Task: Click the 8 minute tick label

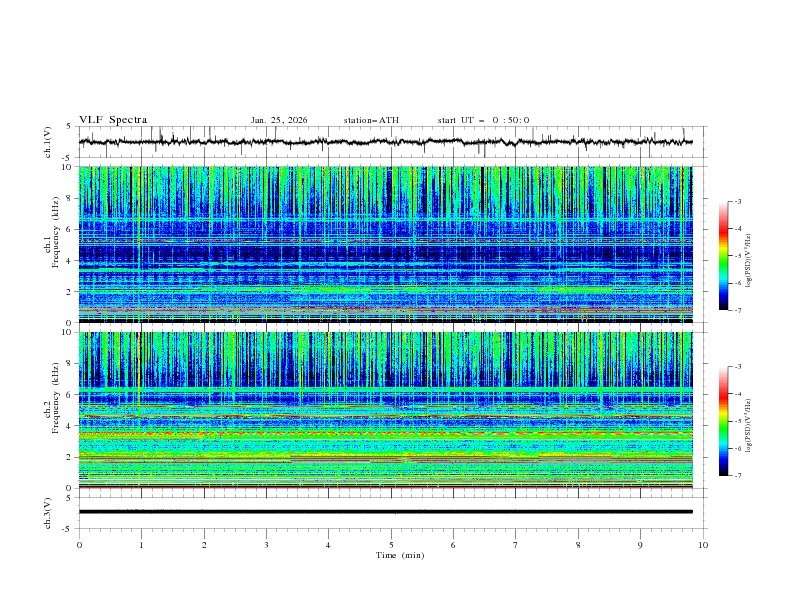Action: 578,544
